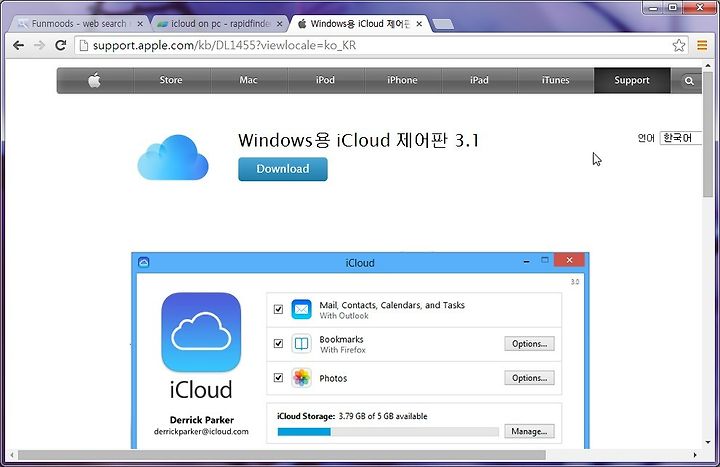This screenshot has width=720, height=467.
Task: Click the horizontal scrollbar thumb at bottom
Action: tap(281, 455)
